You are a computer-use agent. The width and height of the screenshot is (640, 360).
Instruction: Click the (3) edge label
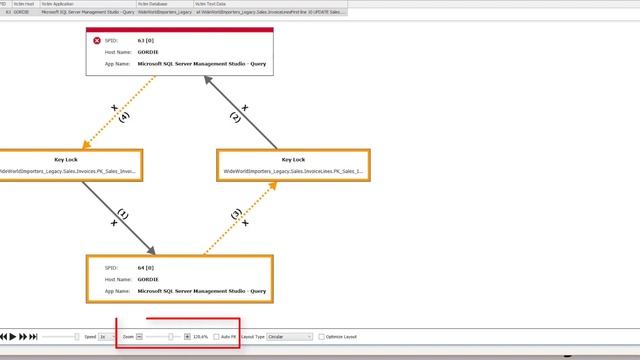236,213
